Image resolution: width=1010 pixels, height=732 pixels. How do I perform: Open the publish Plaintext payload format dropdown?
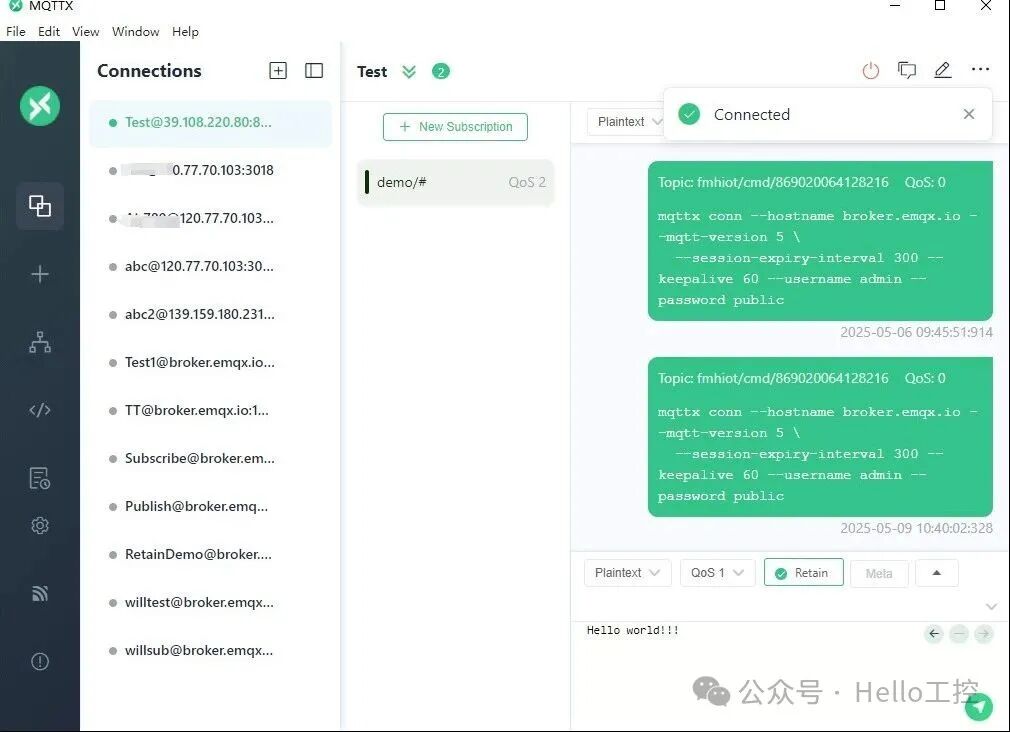pos(627,573)
